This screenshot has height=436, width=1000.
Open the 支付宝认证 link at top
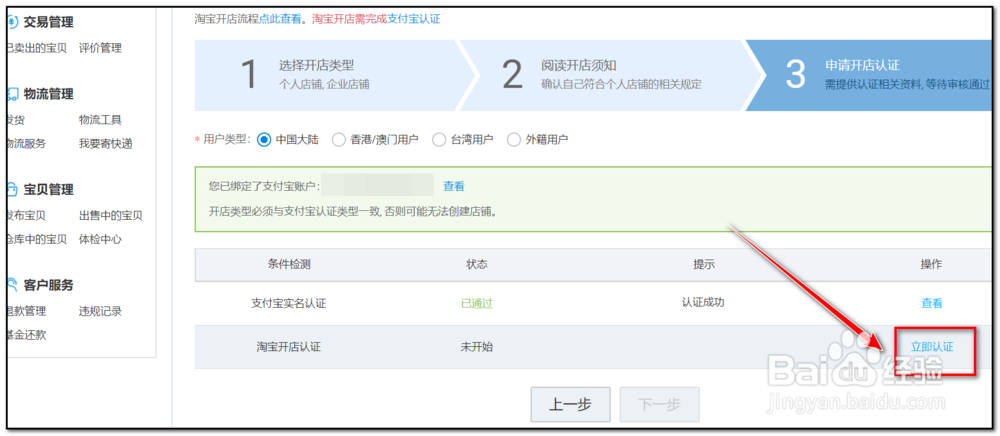click(414, 19)
